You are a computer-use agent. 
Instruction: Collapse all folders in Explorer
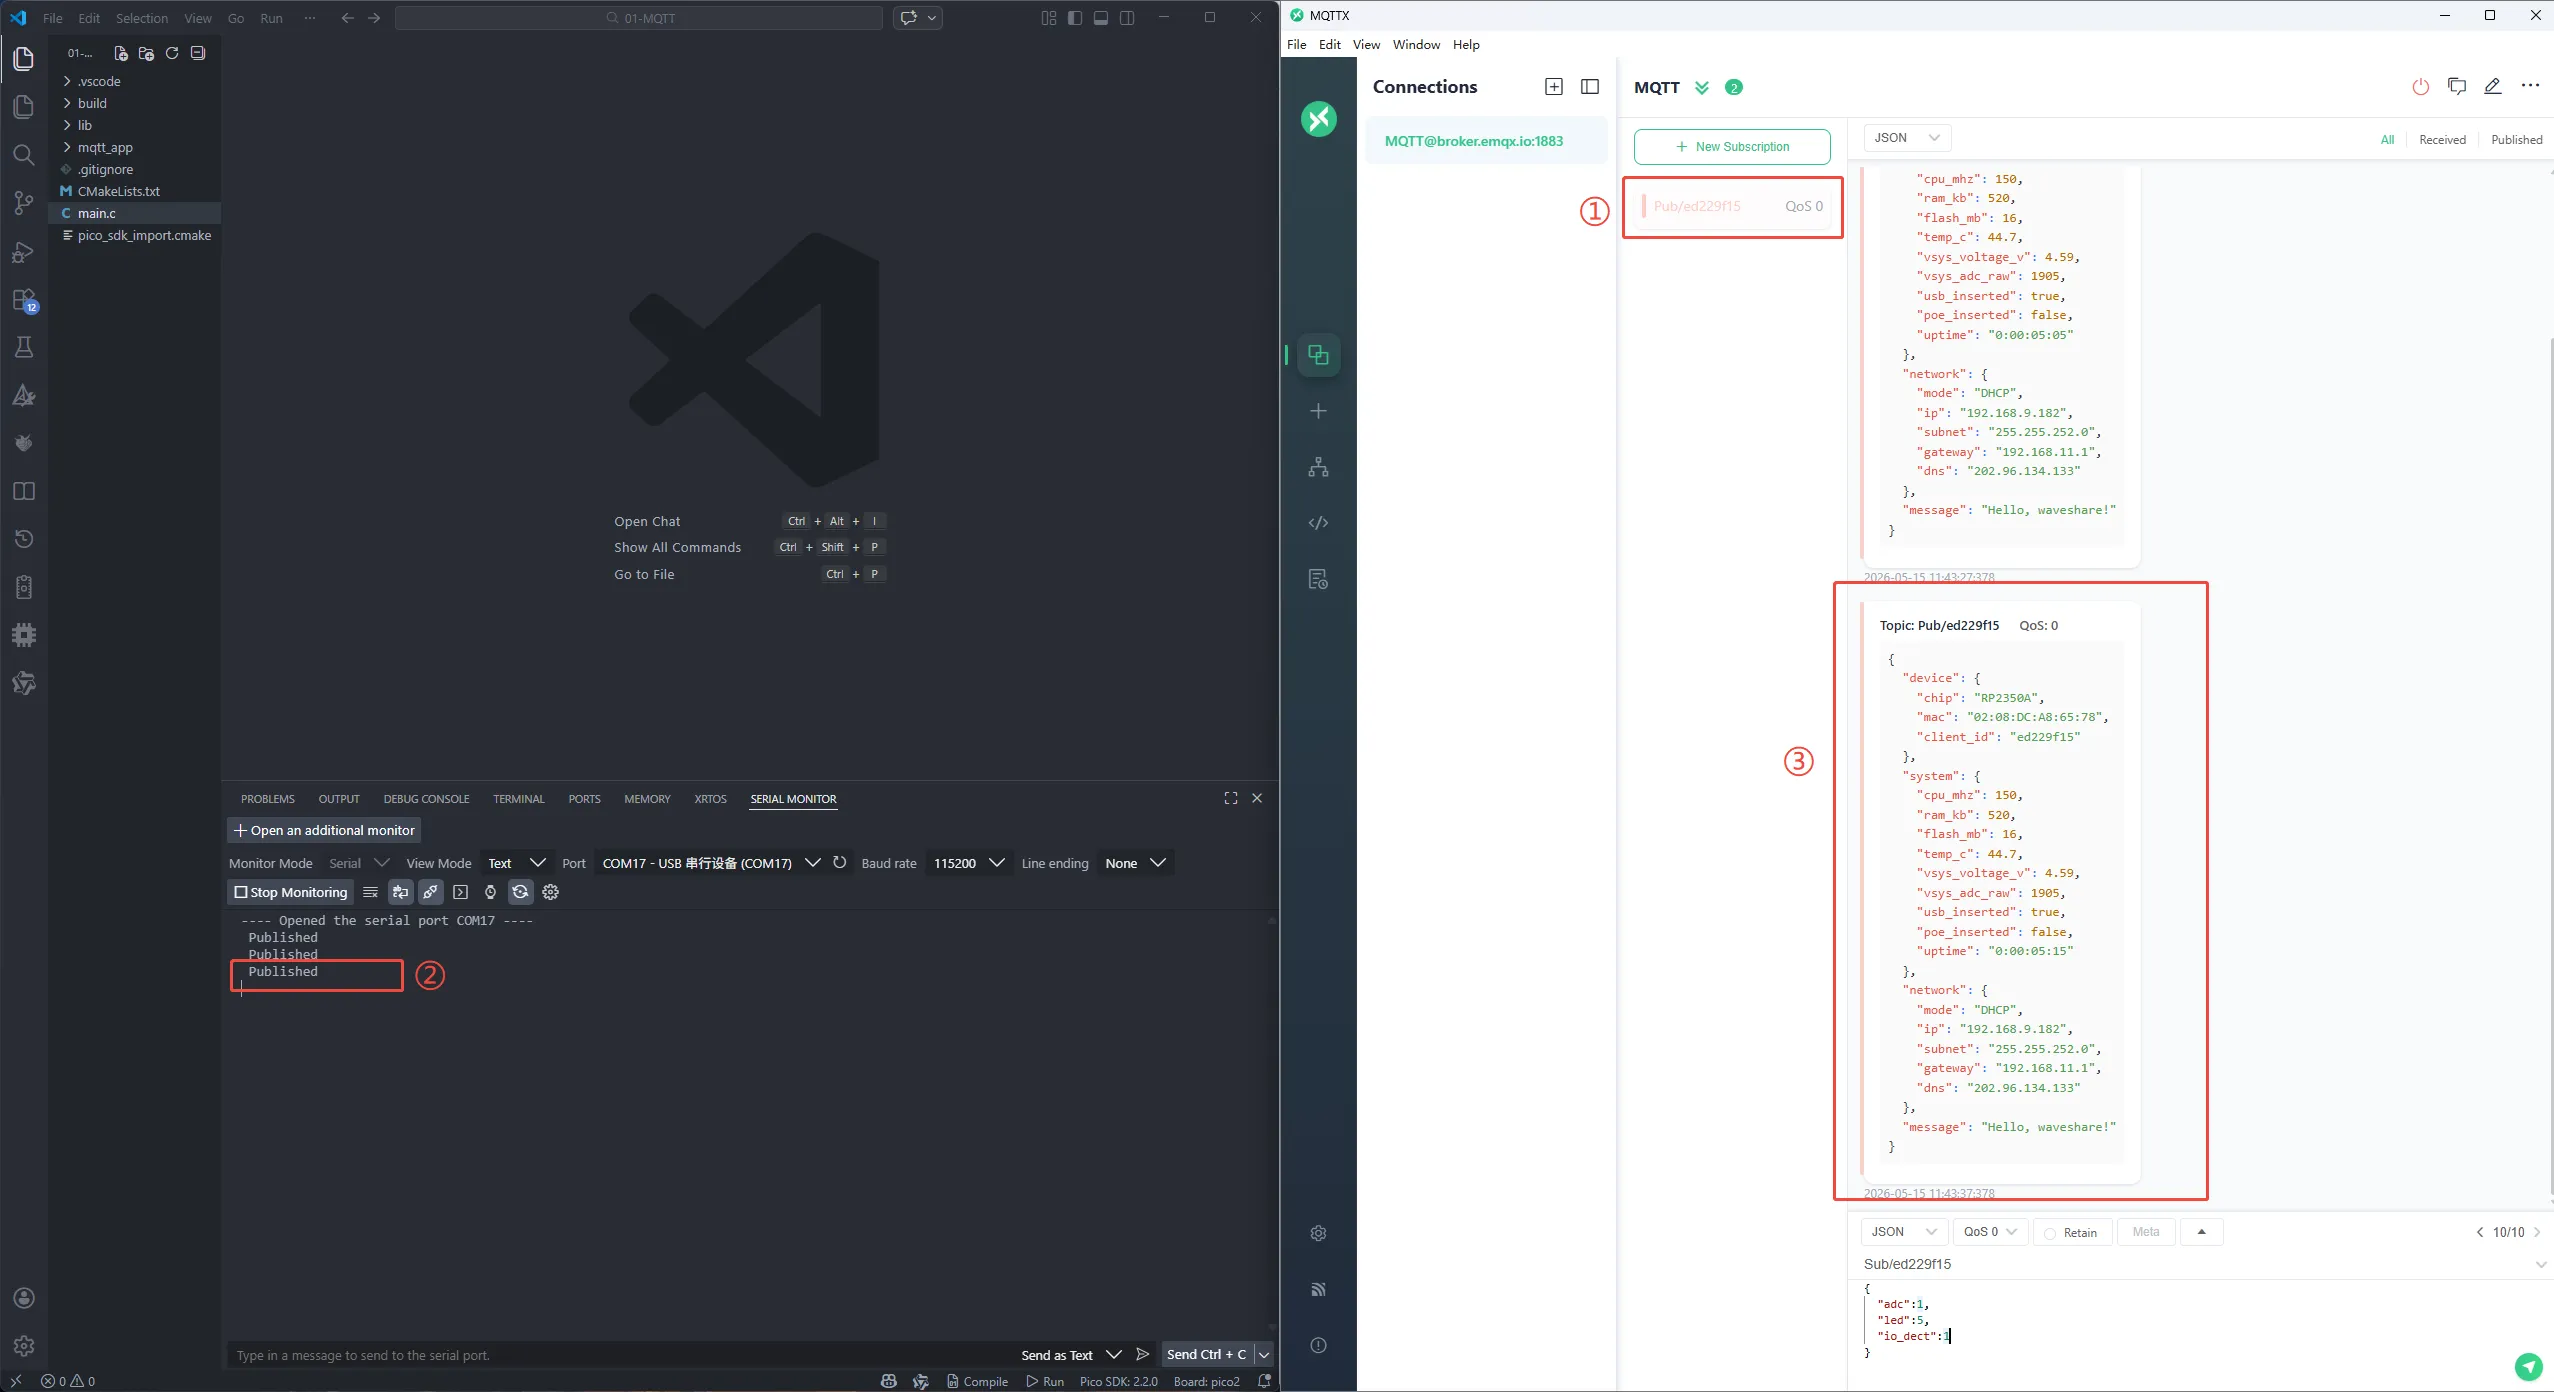click(x=198, y=53)
